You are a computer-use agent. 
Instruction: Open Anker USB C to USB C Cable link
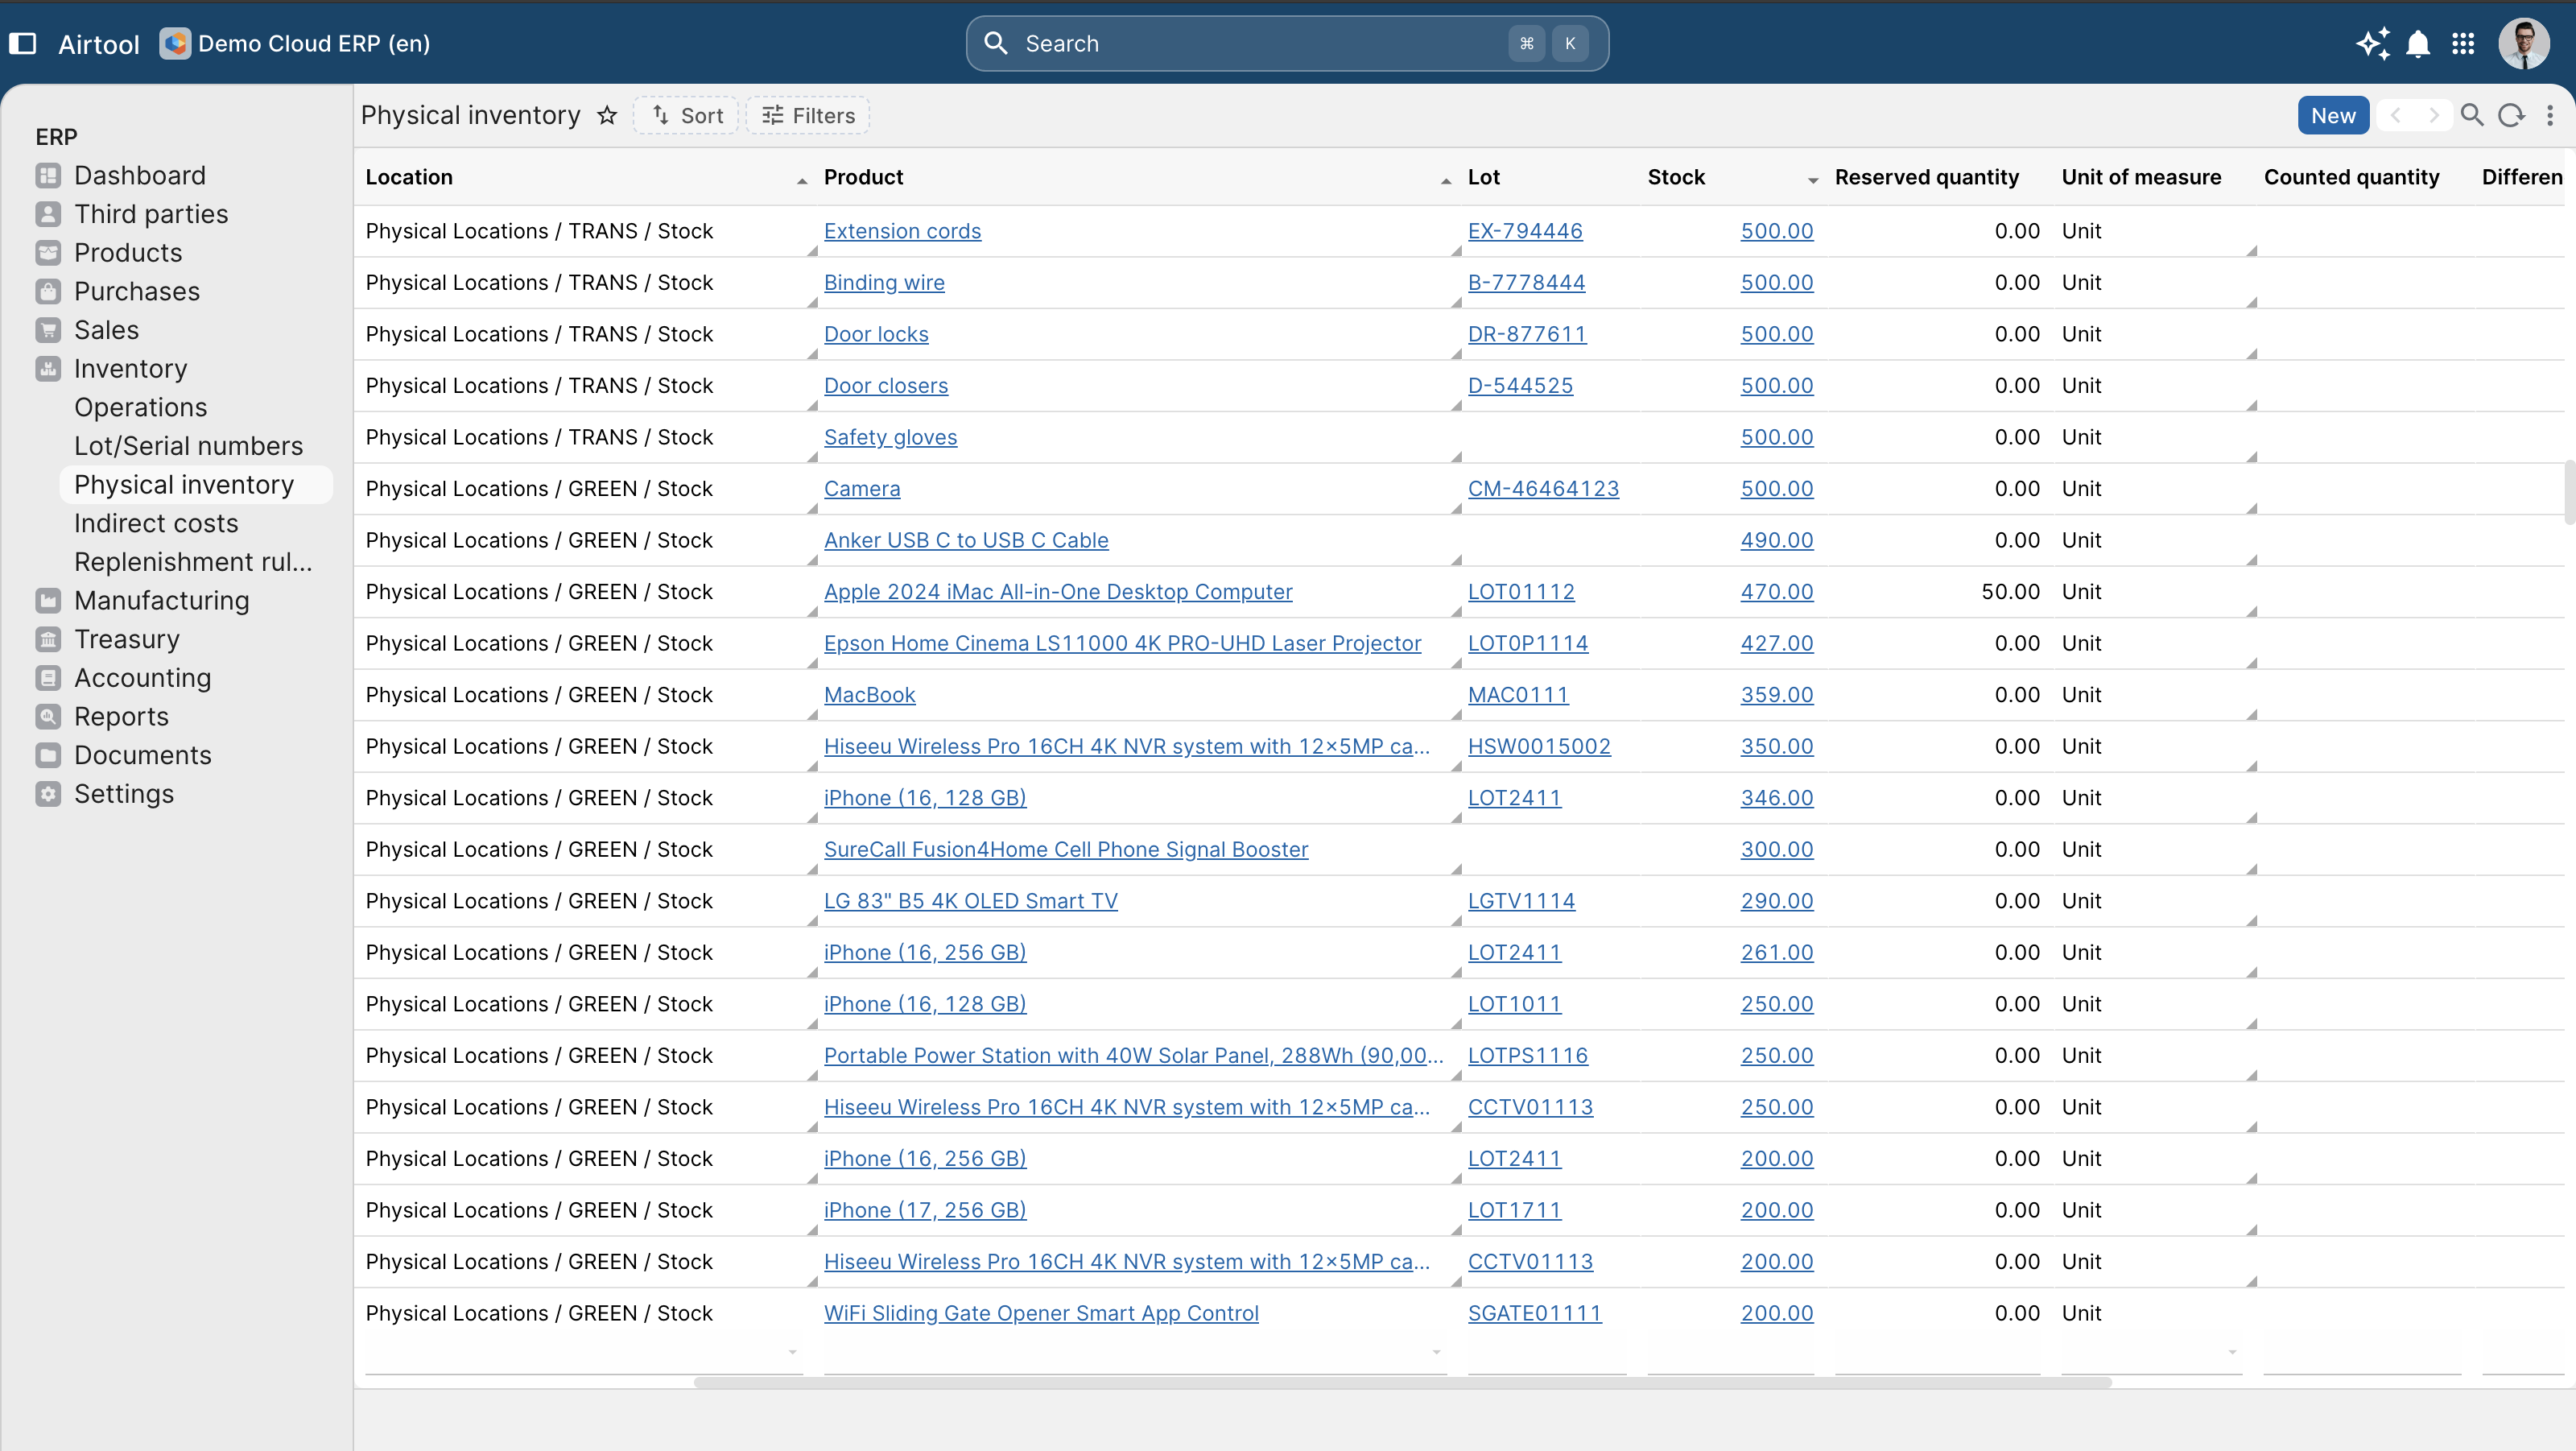click(966, 540)
